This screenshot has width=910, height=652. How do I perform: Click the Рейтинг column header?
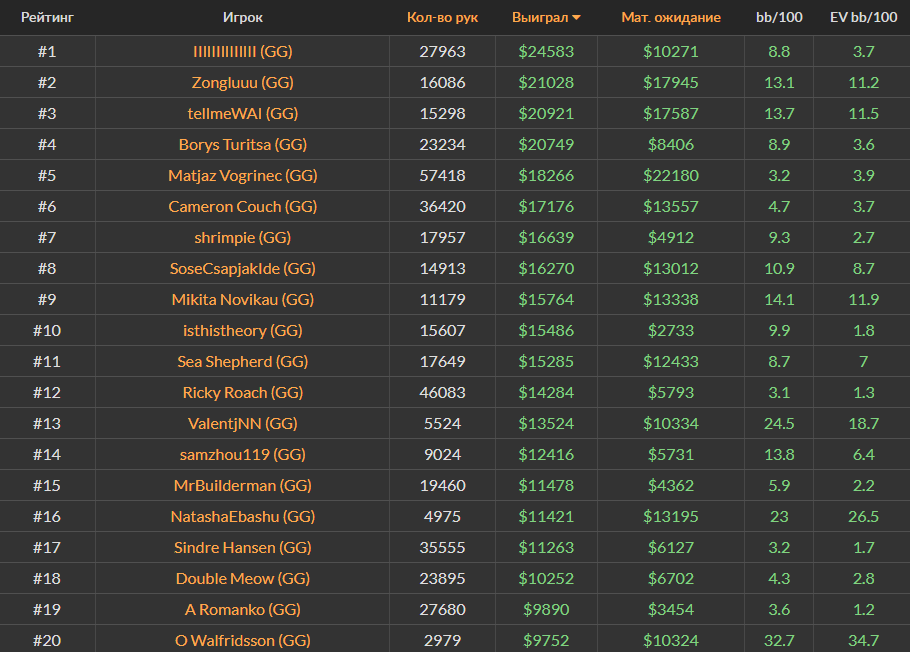pyautogui.click(x=47, y=18)
